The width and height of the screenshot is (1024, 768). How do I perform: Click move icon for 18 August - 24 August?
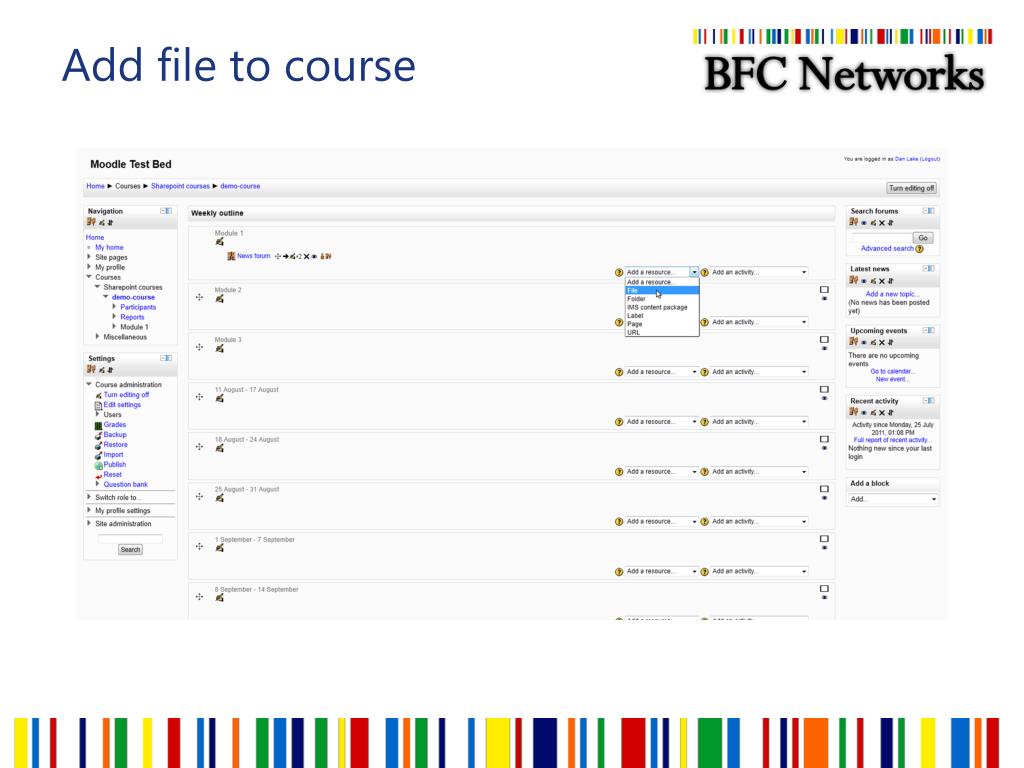(x=199, y=447)
